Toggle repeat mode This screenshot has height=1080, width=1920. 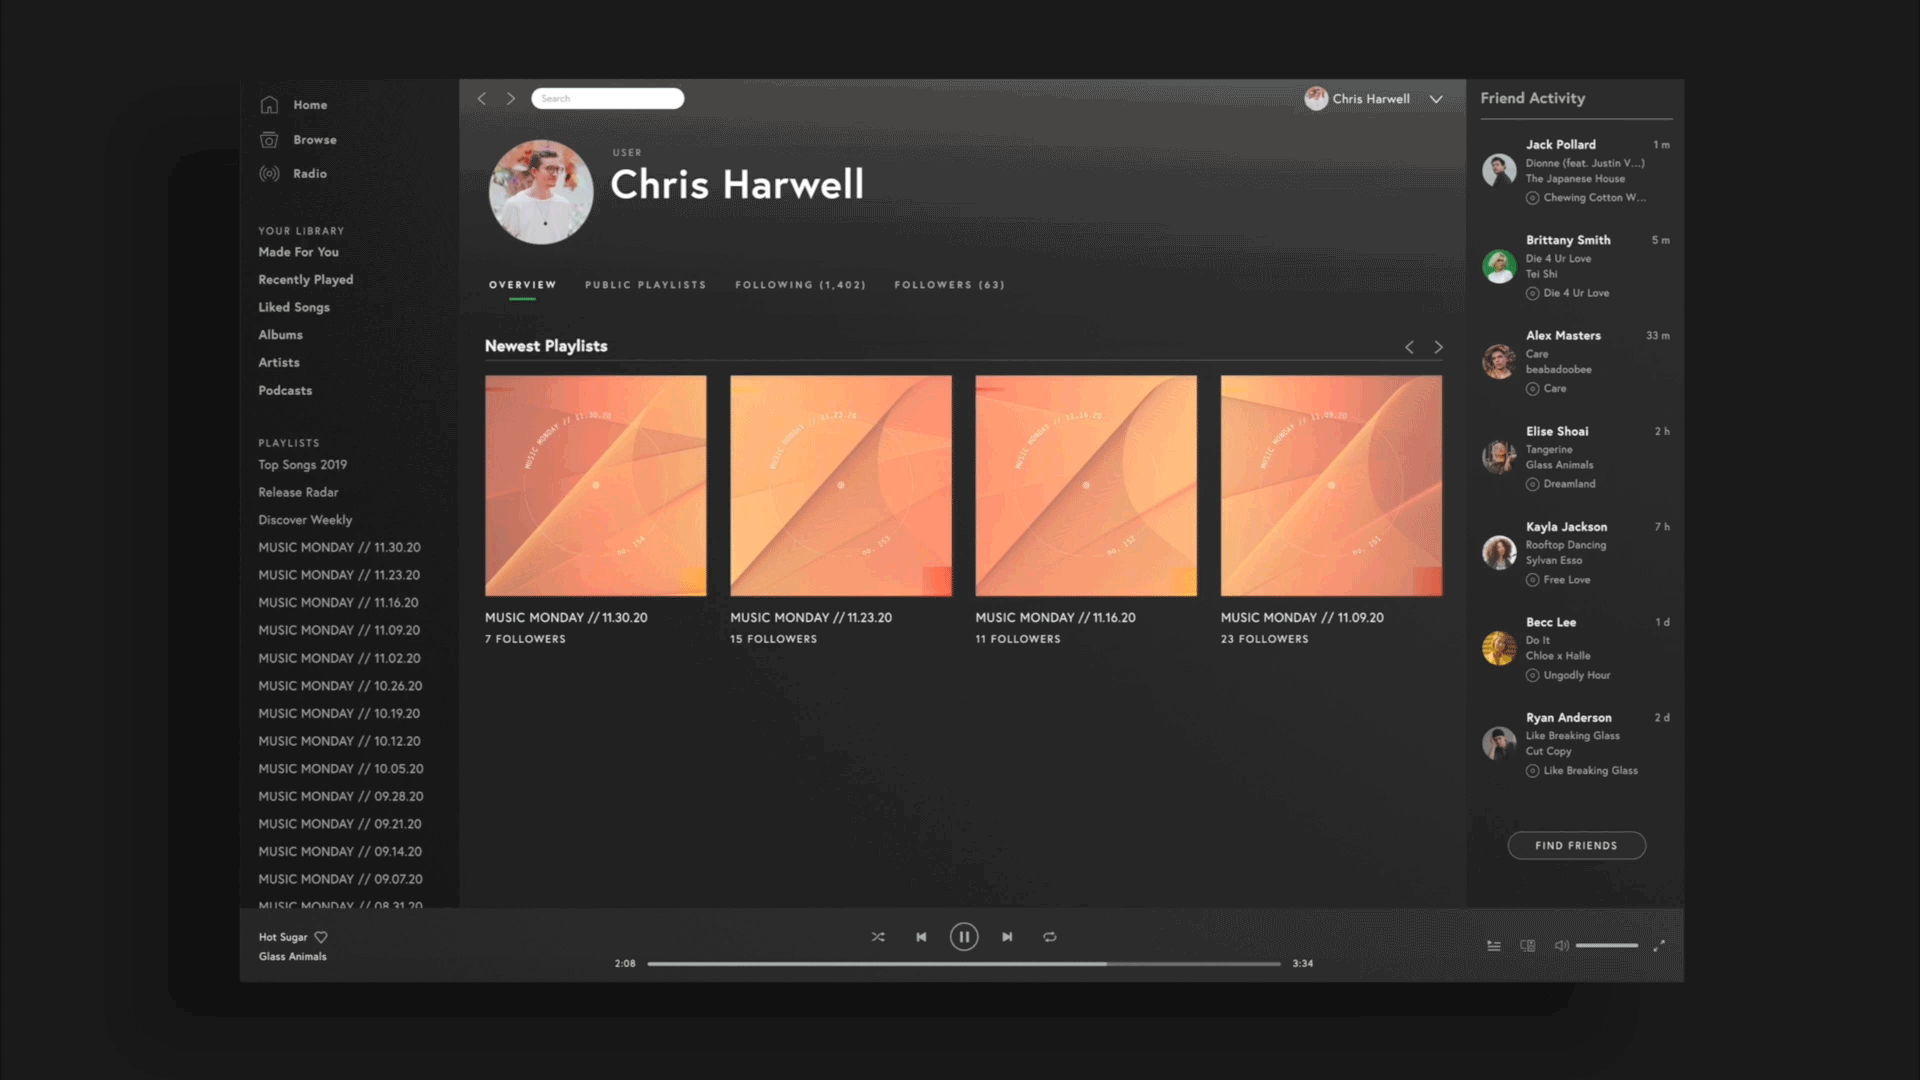point(1050,937)
